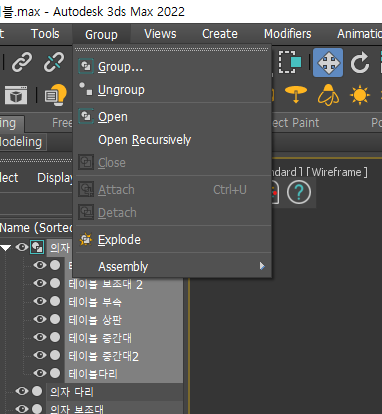Click the Name (Sorted) column header
Viewport: 382px width, 414px height.
tap(36, 228)
